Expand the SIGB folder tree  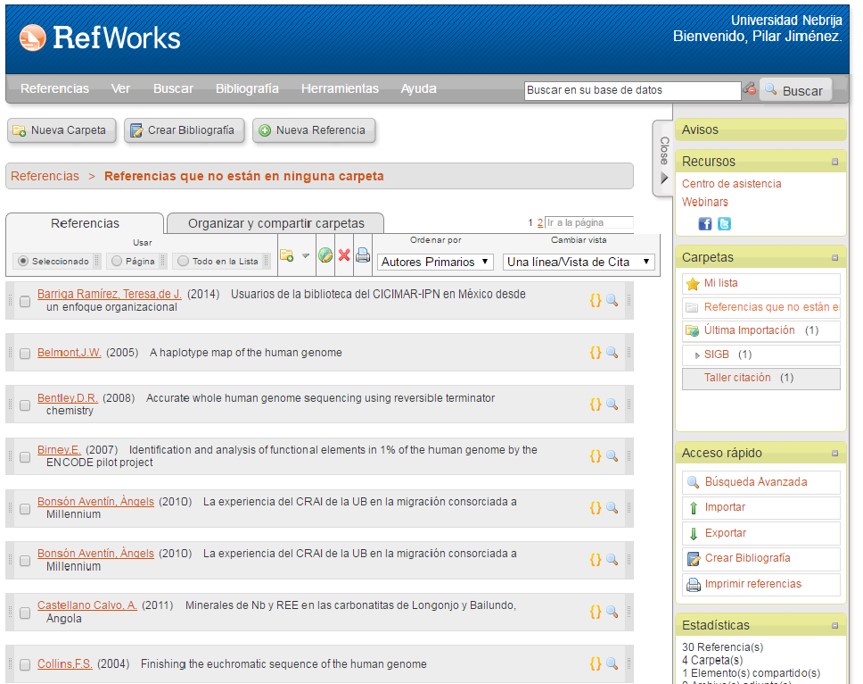[x=697, y=355]
